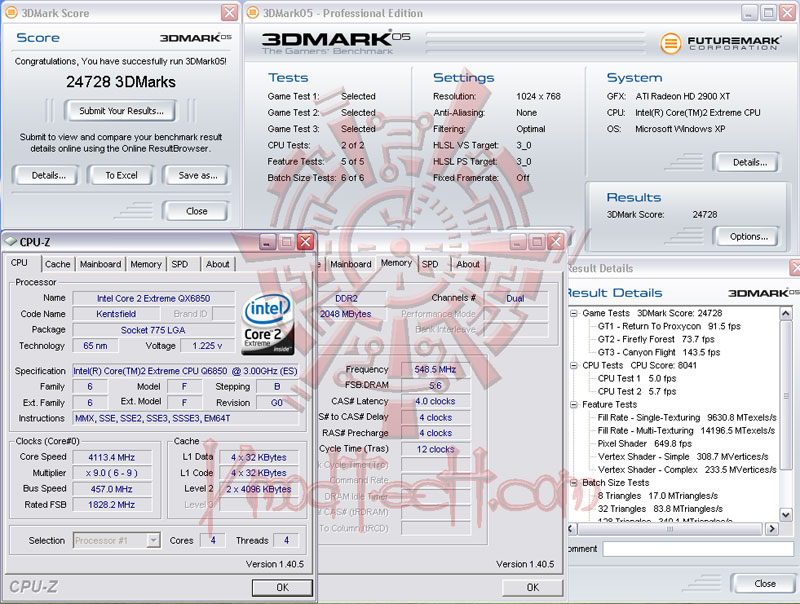The height and width of the screenshot is (604, 800).
Task: Click Result Details scroll down arrow
Action: (x=786, y=514)
